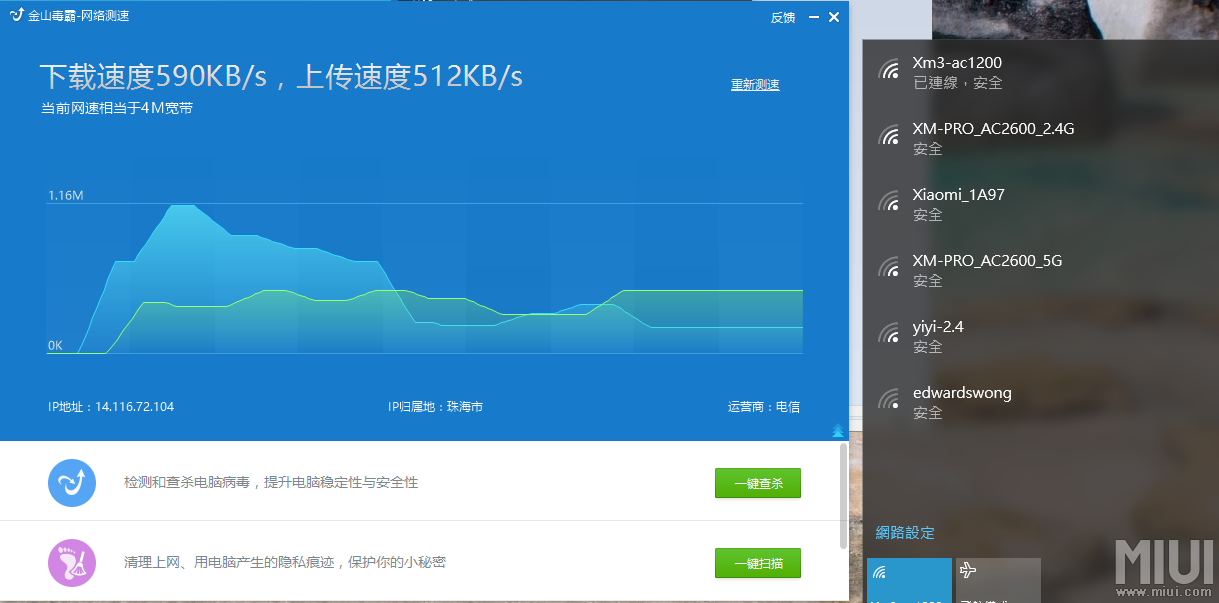Image resolution: width=1219 pixels, height=603 pixels.
Task: Click the IP地址 14.116.72.104 text
Action: pyautogui.click(x=111, y=407)
